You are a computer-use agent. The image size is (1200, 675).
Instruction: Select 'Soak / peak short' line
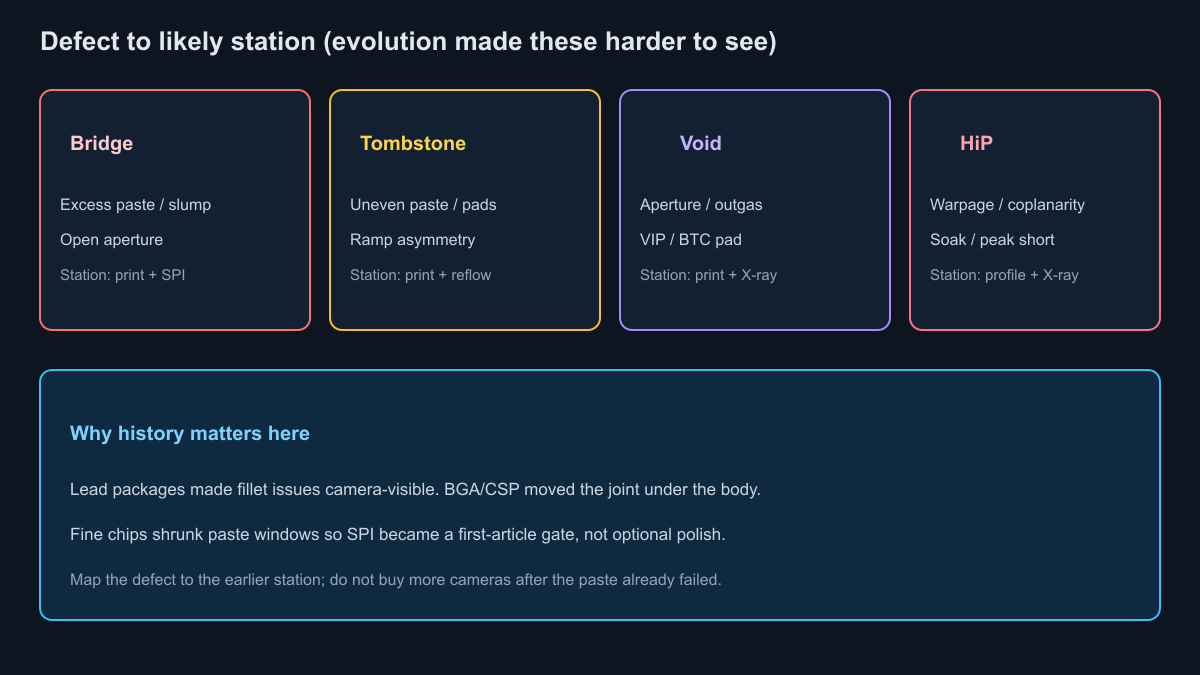(x=992, y=240)
